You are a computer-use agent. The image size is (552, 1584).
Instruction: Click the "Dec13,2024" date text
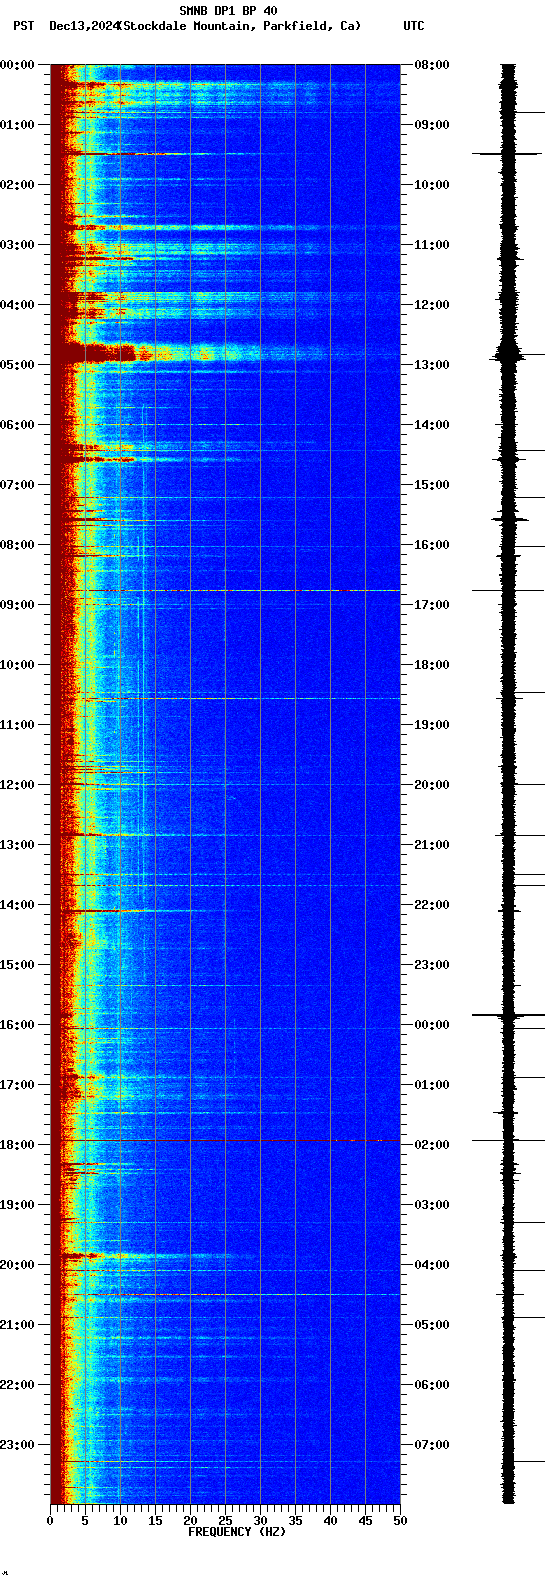tap(83, 26)
